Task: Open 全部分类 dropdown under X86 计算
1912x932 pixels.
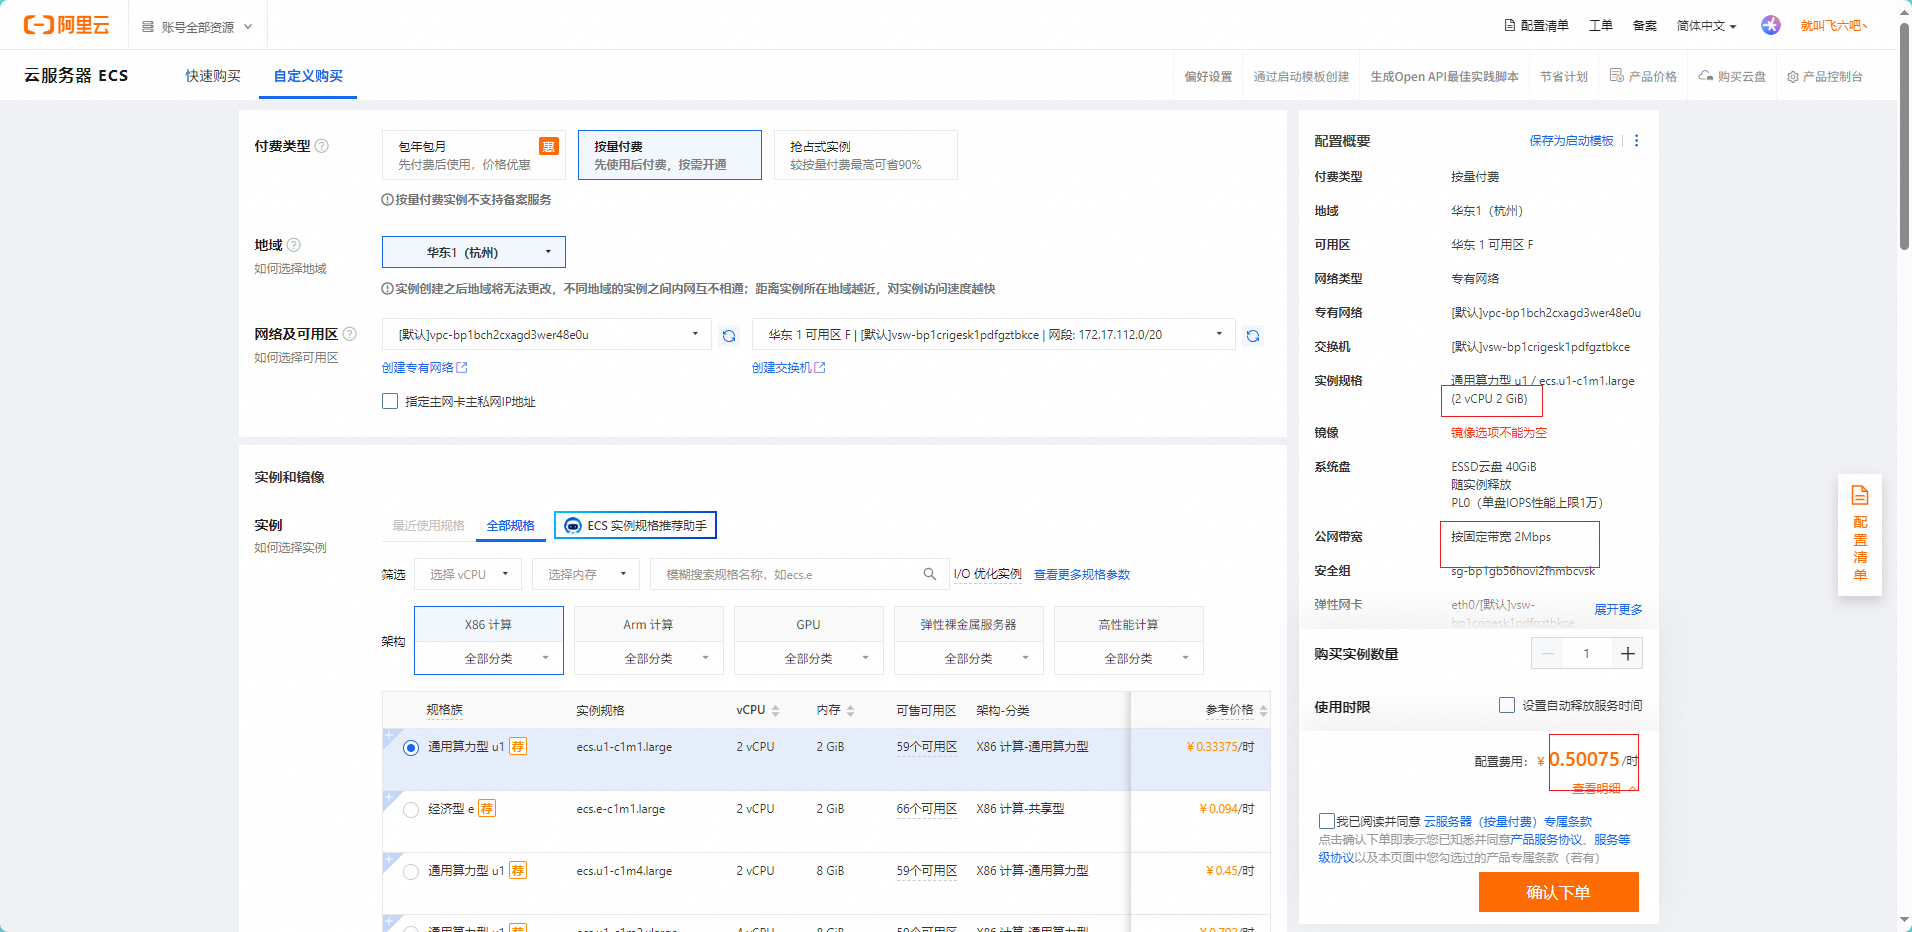Action: tap(489, 658)
